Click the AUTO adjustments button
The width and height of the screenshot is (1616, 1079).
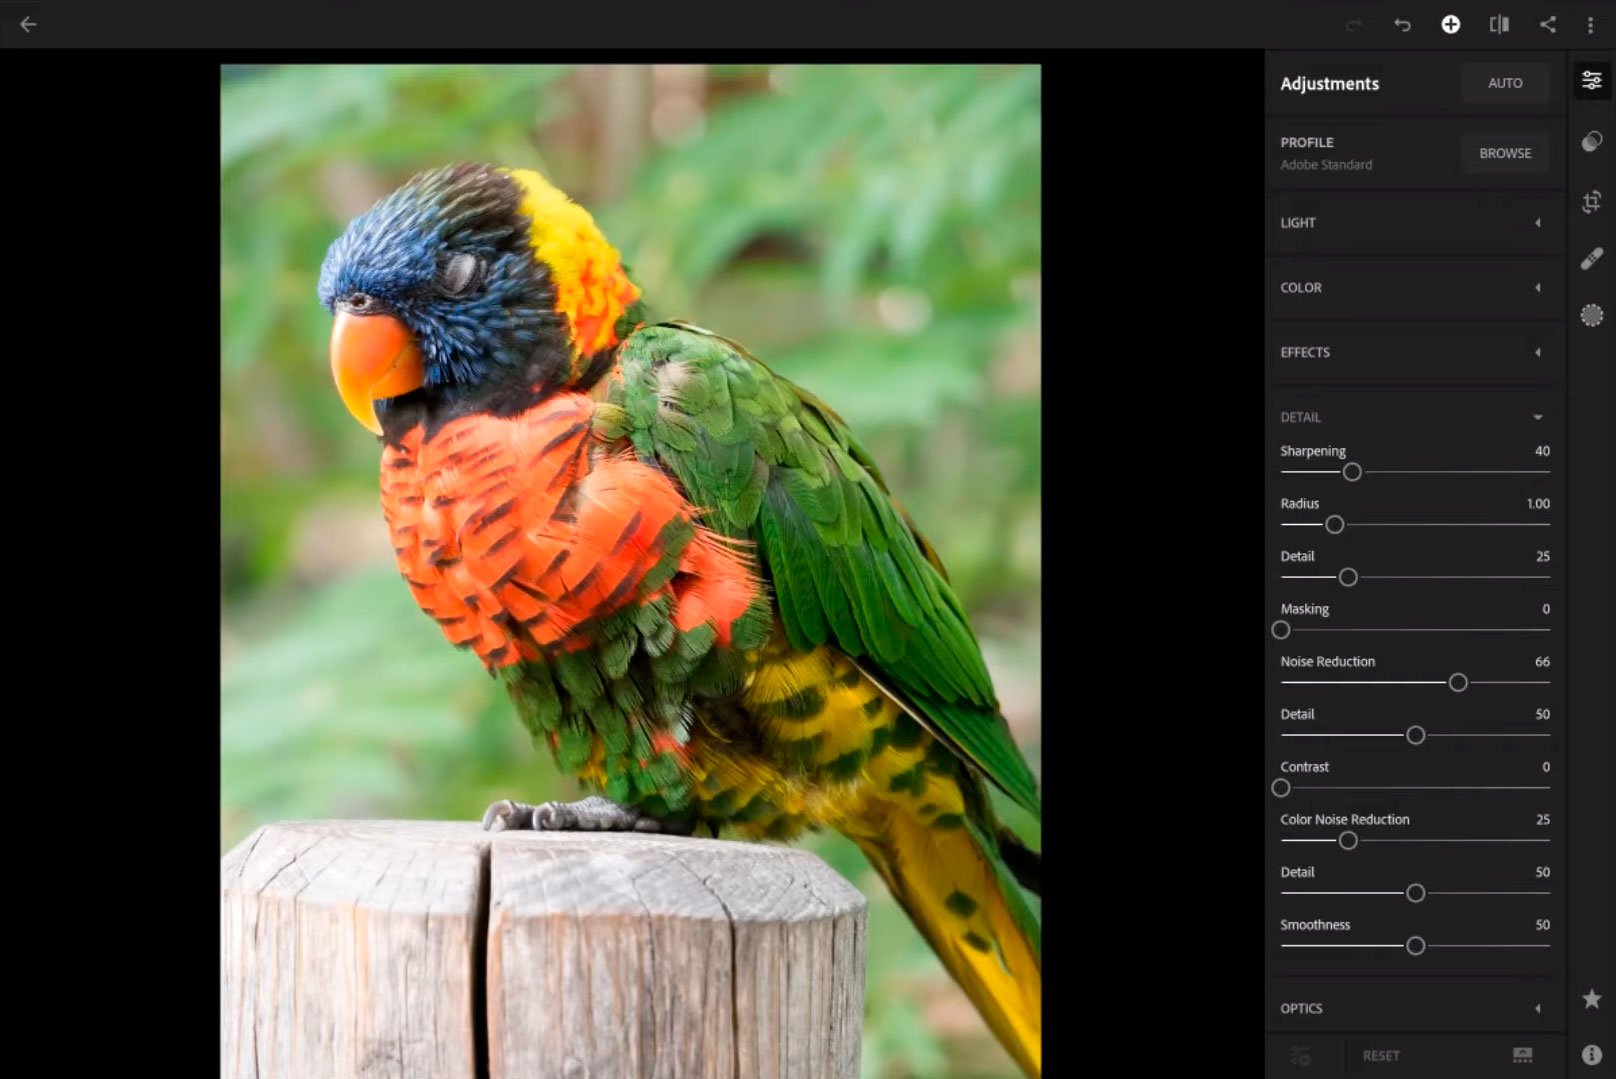click(x=1505, y=83)
